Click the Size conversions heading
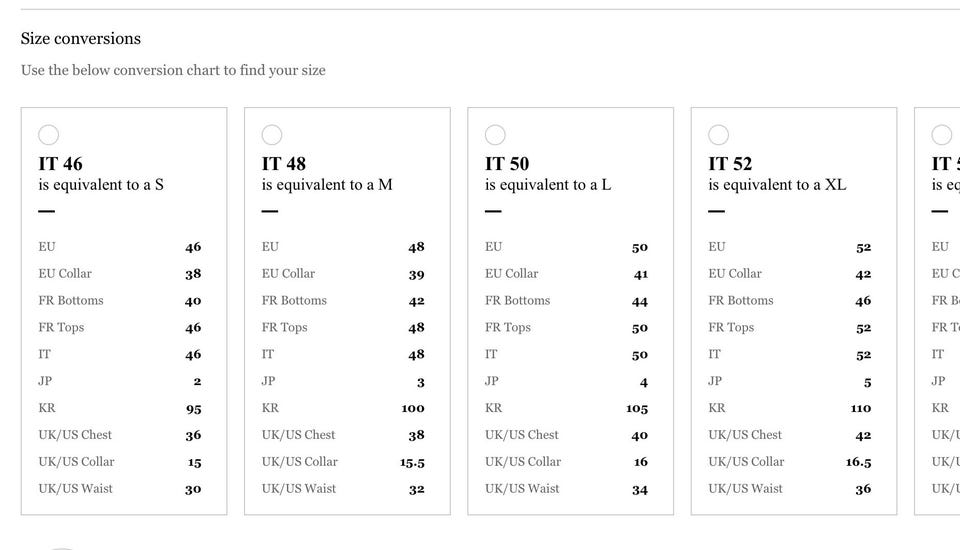 pyautogui.click(x=81, y=39)
